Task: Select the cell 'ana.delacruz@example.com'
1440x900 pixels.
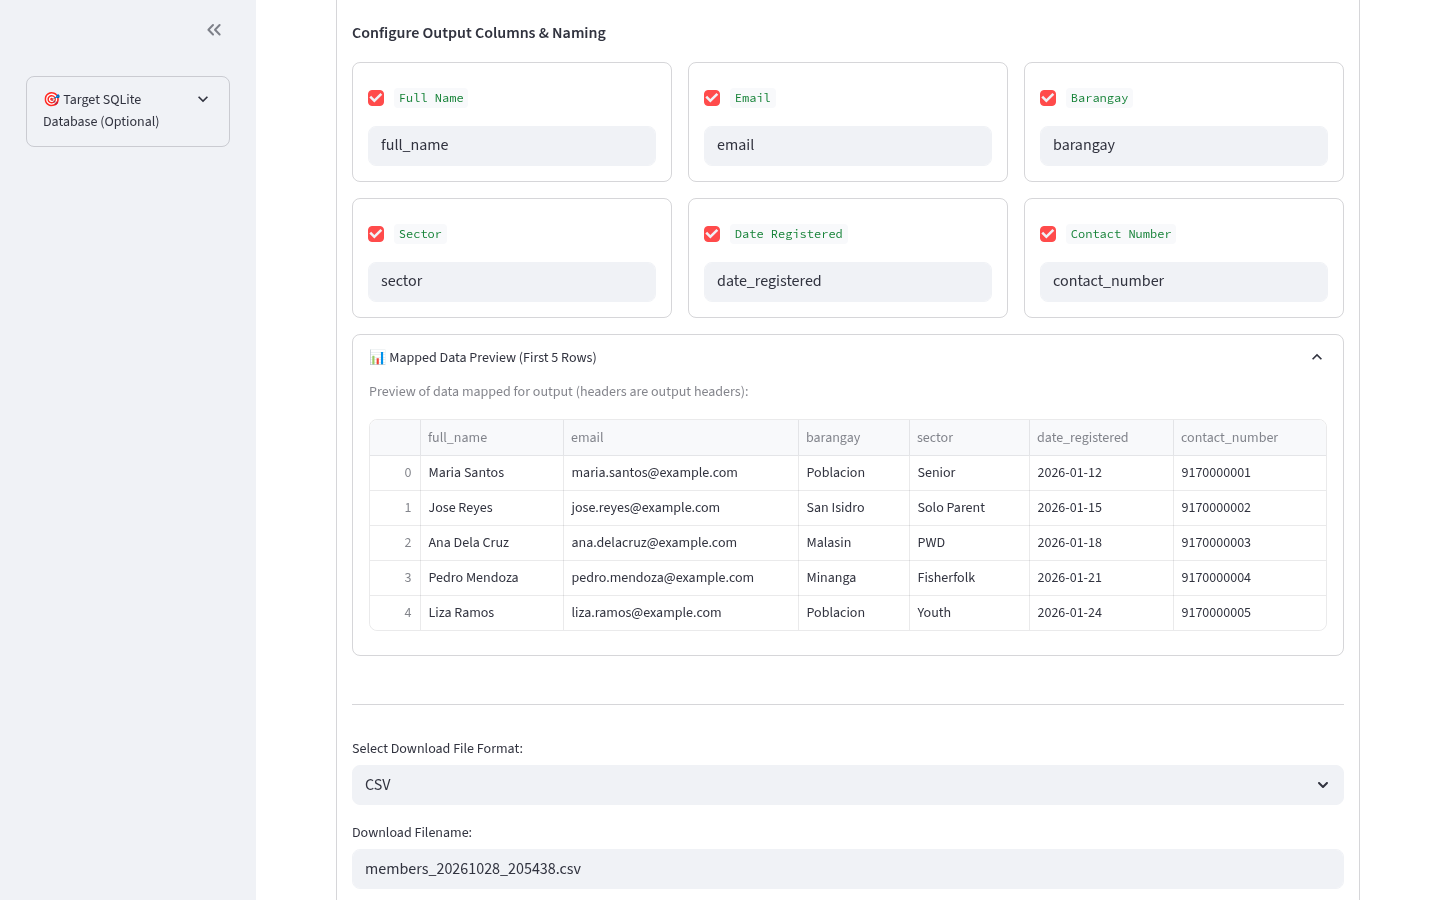Action: (681, 543)
